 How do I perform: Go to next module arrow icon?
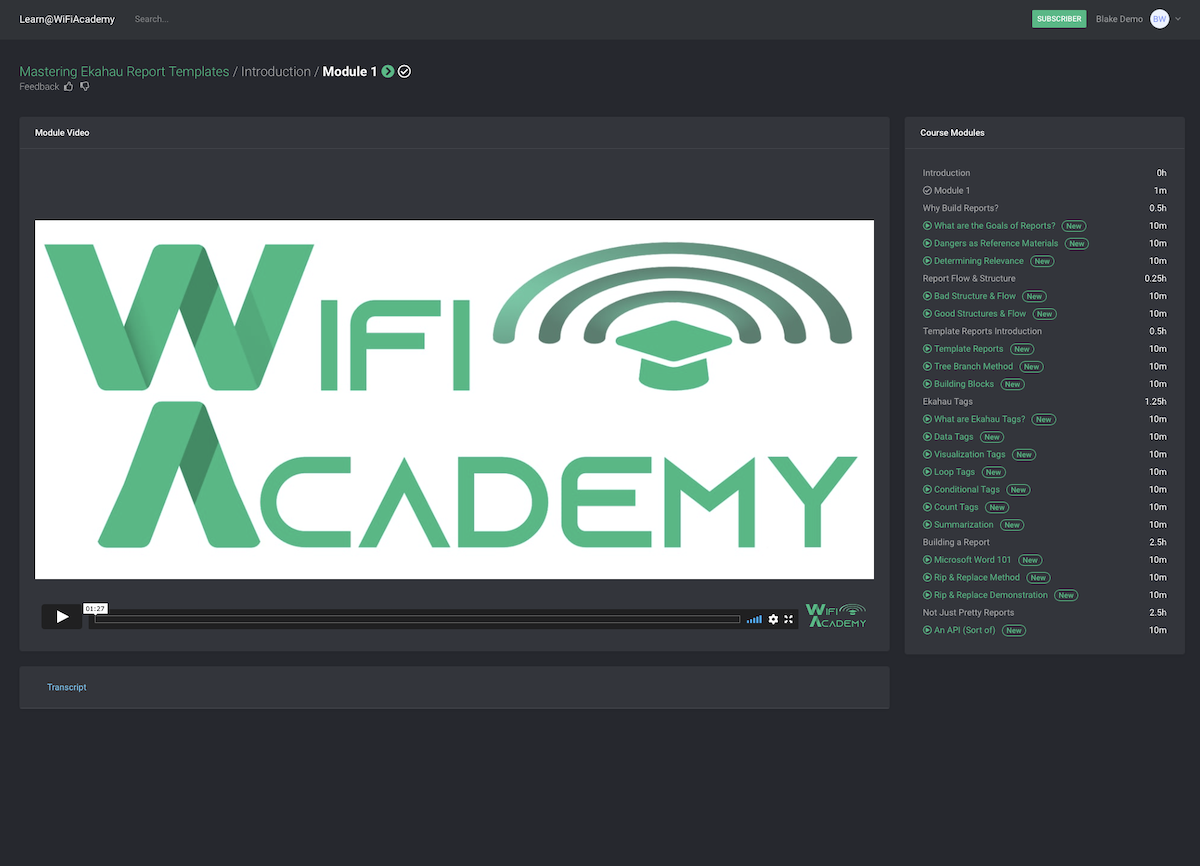388,72
